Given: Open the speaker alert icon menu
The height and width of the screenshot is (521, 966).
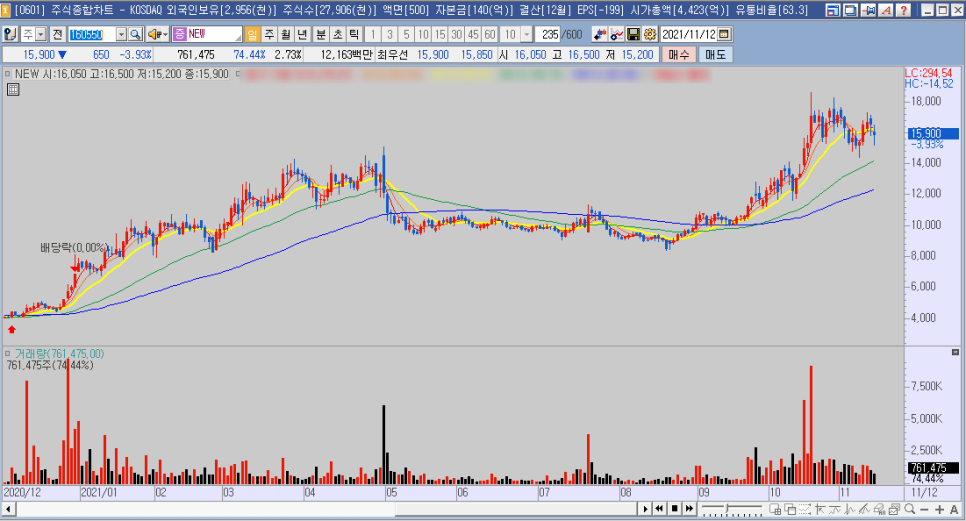Looking at the screenshot, I should click(x=158, y=34).
